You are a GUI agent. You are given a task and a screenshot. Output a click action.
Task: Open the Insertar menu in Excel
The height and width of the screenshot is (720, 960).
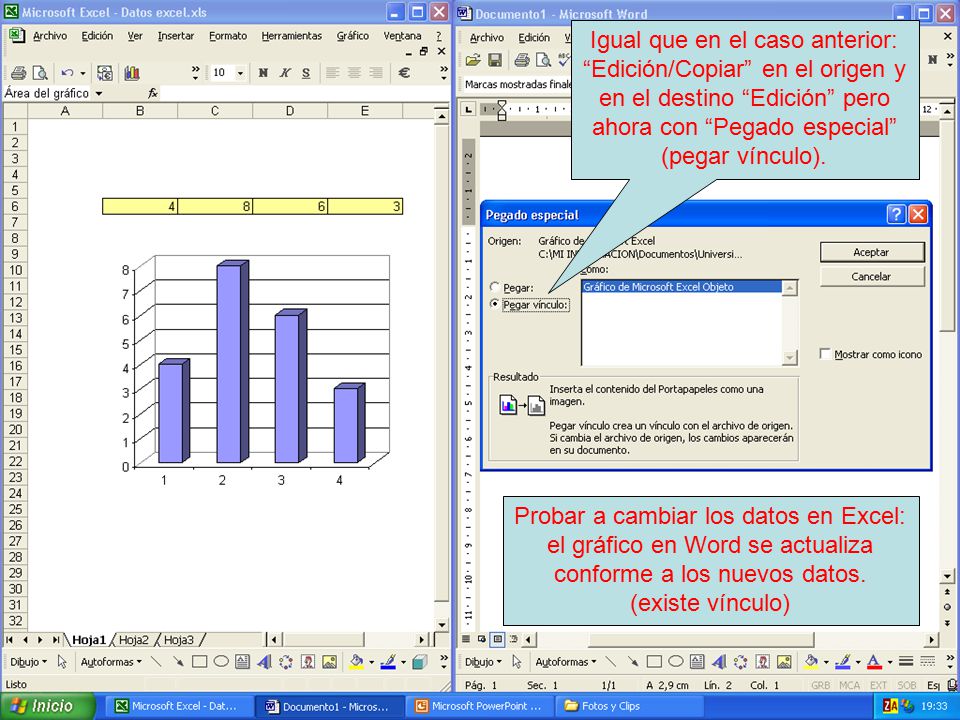(x=176, y=36)
